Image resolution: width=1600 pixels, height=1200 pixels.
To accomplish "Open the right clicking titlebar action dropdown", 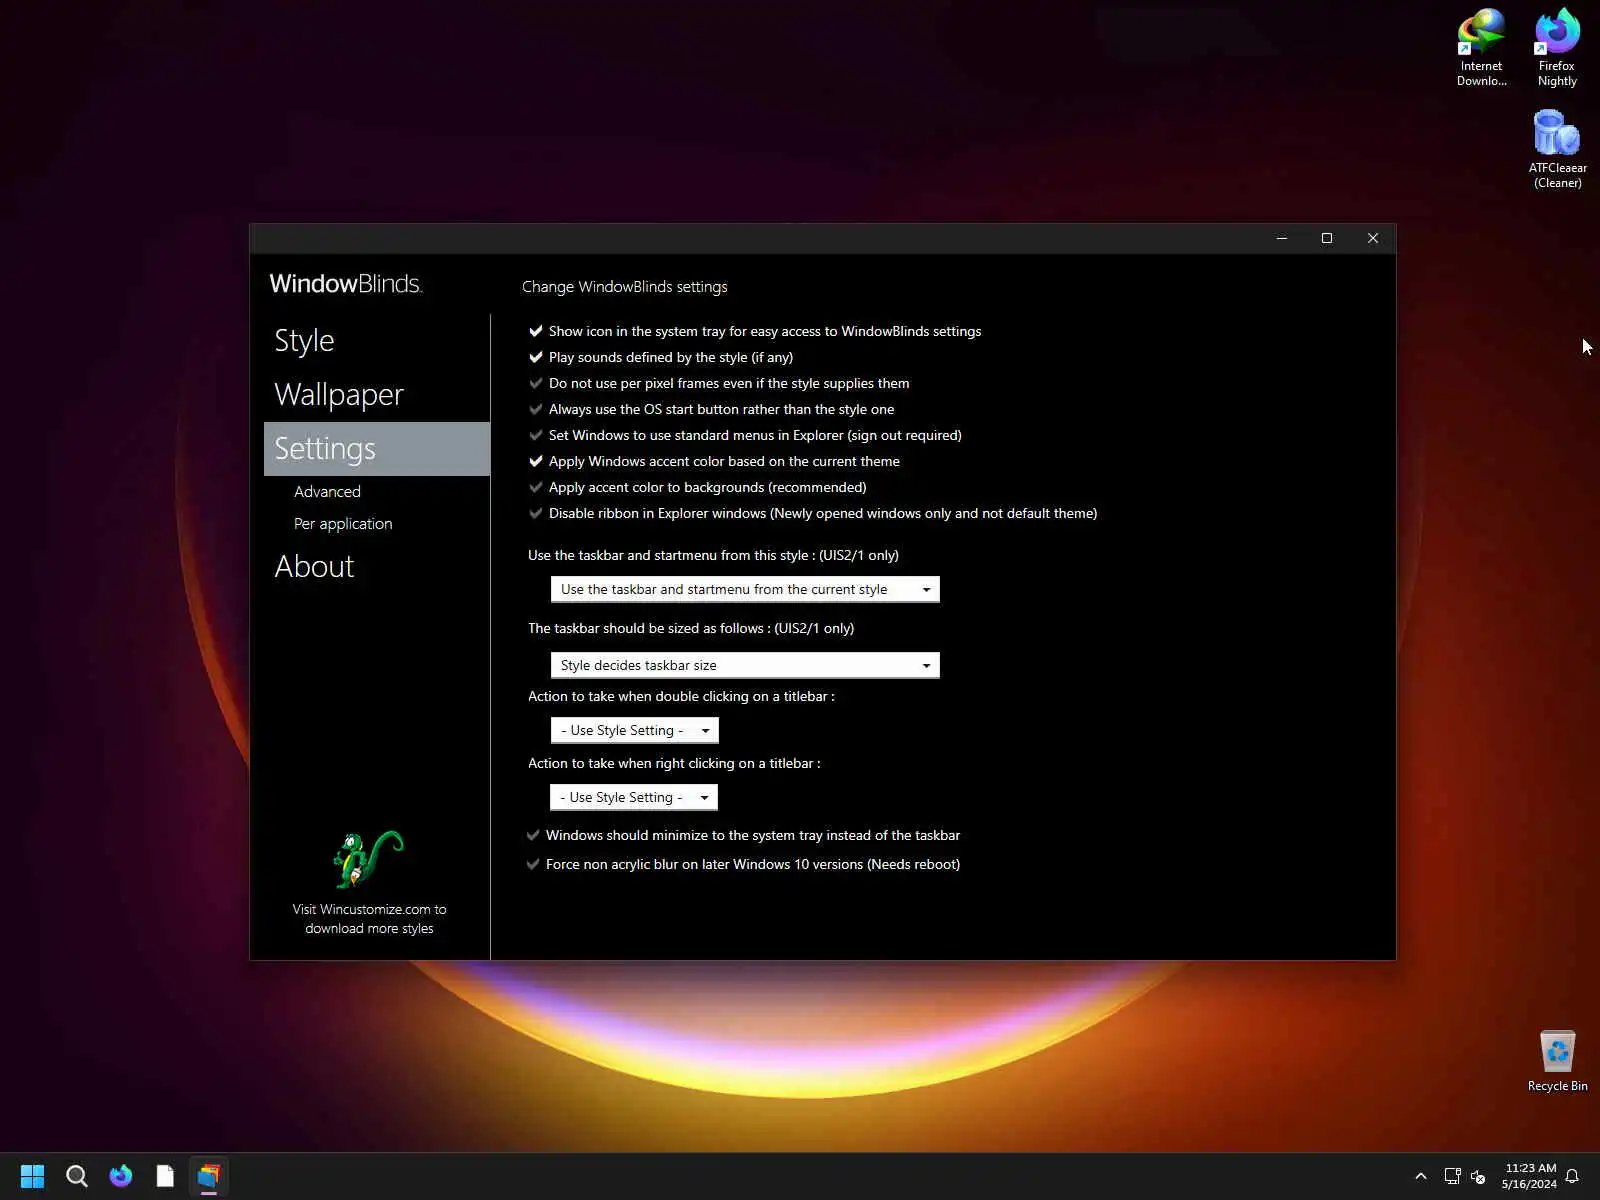I will [634, 797].
